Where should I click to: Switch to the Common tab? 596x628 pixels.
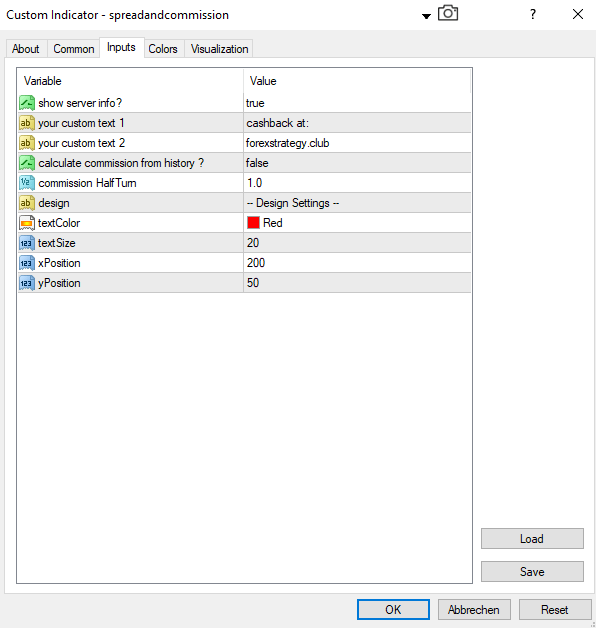click(74, 49)
